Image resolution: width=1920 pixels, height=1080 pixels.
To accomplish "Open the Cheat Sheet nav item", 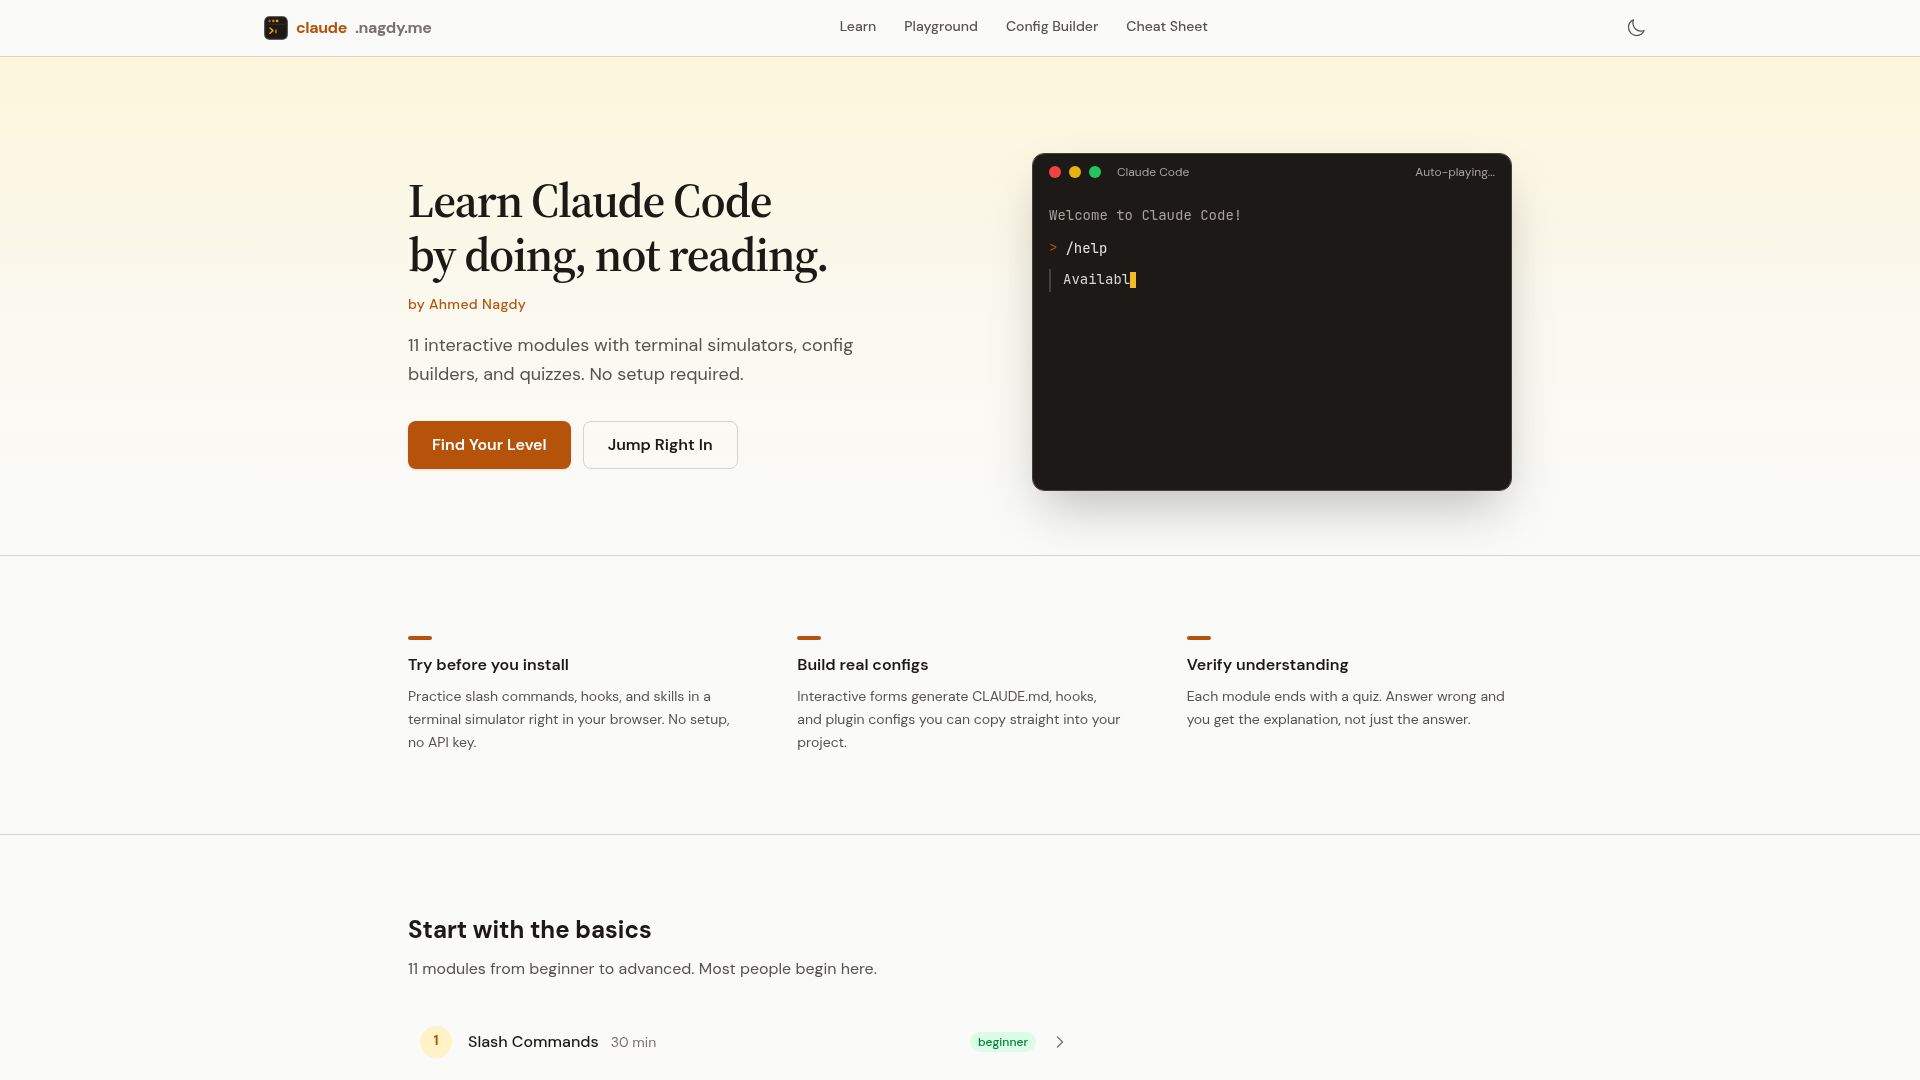I will pos(1166,27).
